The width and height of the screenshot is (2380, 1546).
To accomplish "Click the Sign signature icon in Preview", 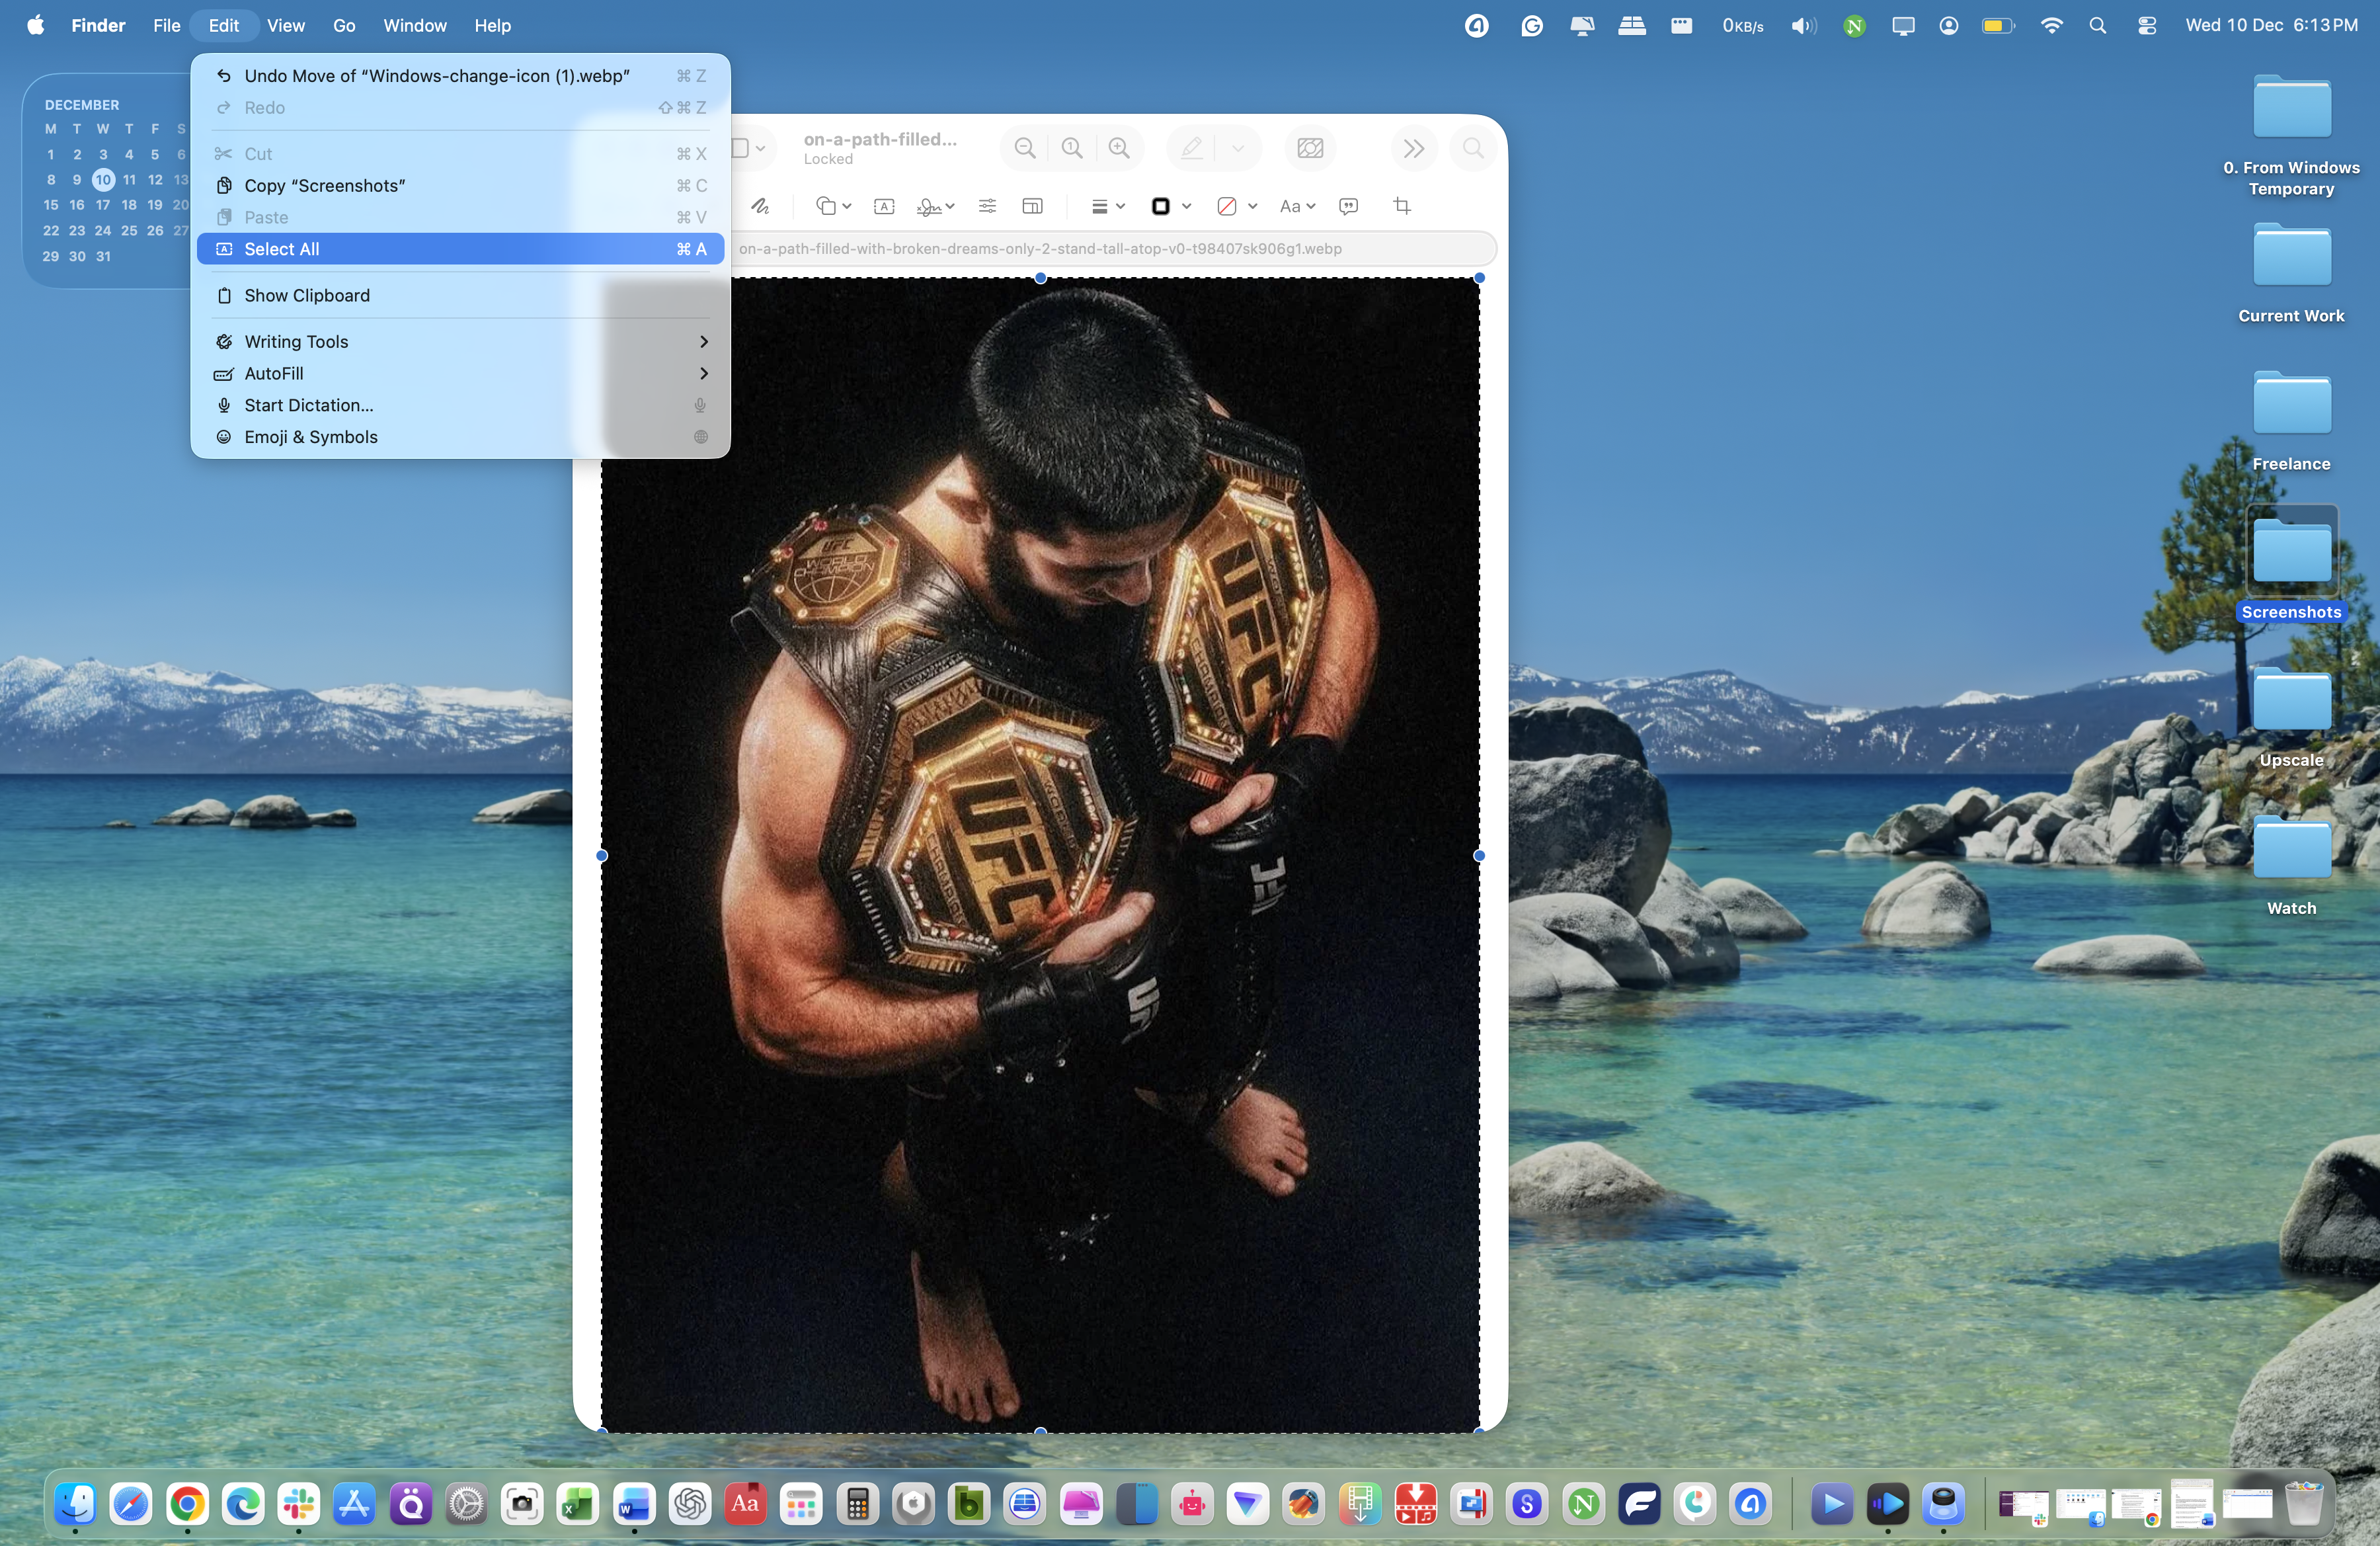I will pyautogui.click(x=928, y=206).
